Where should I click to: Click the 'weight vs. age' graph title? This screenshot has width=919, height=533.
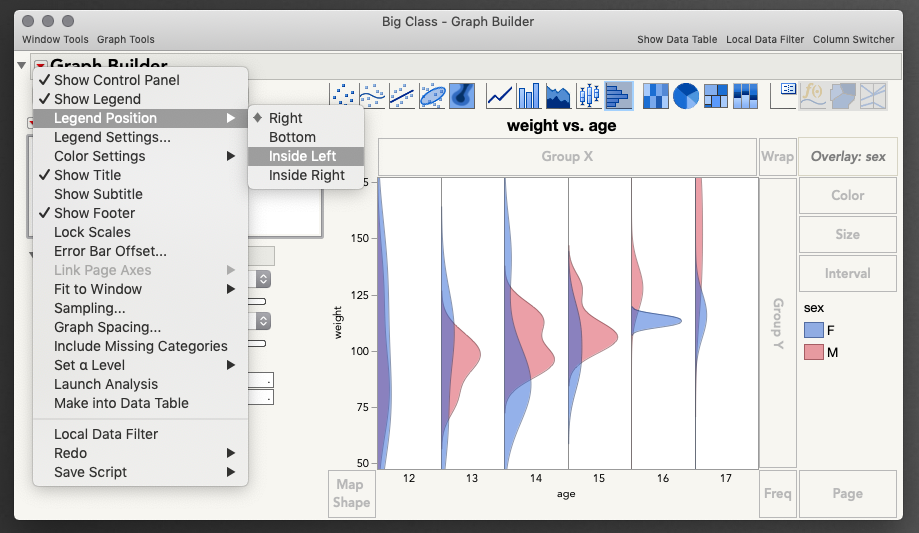pos(561,125)
